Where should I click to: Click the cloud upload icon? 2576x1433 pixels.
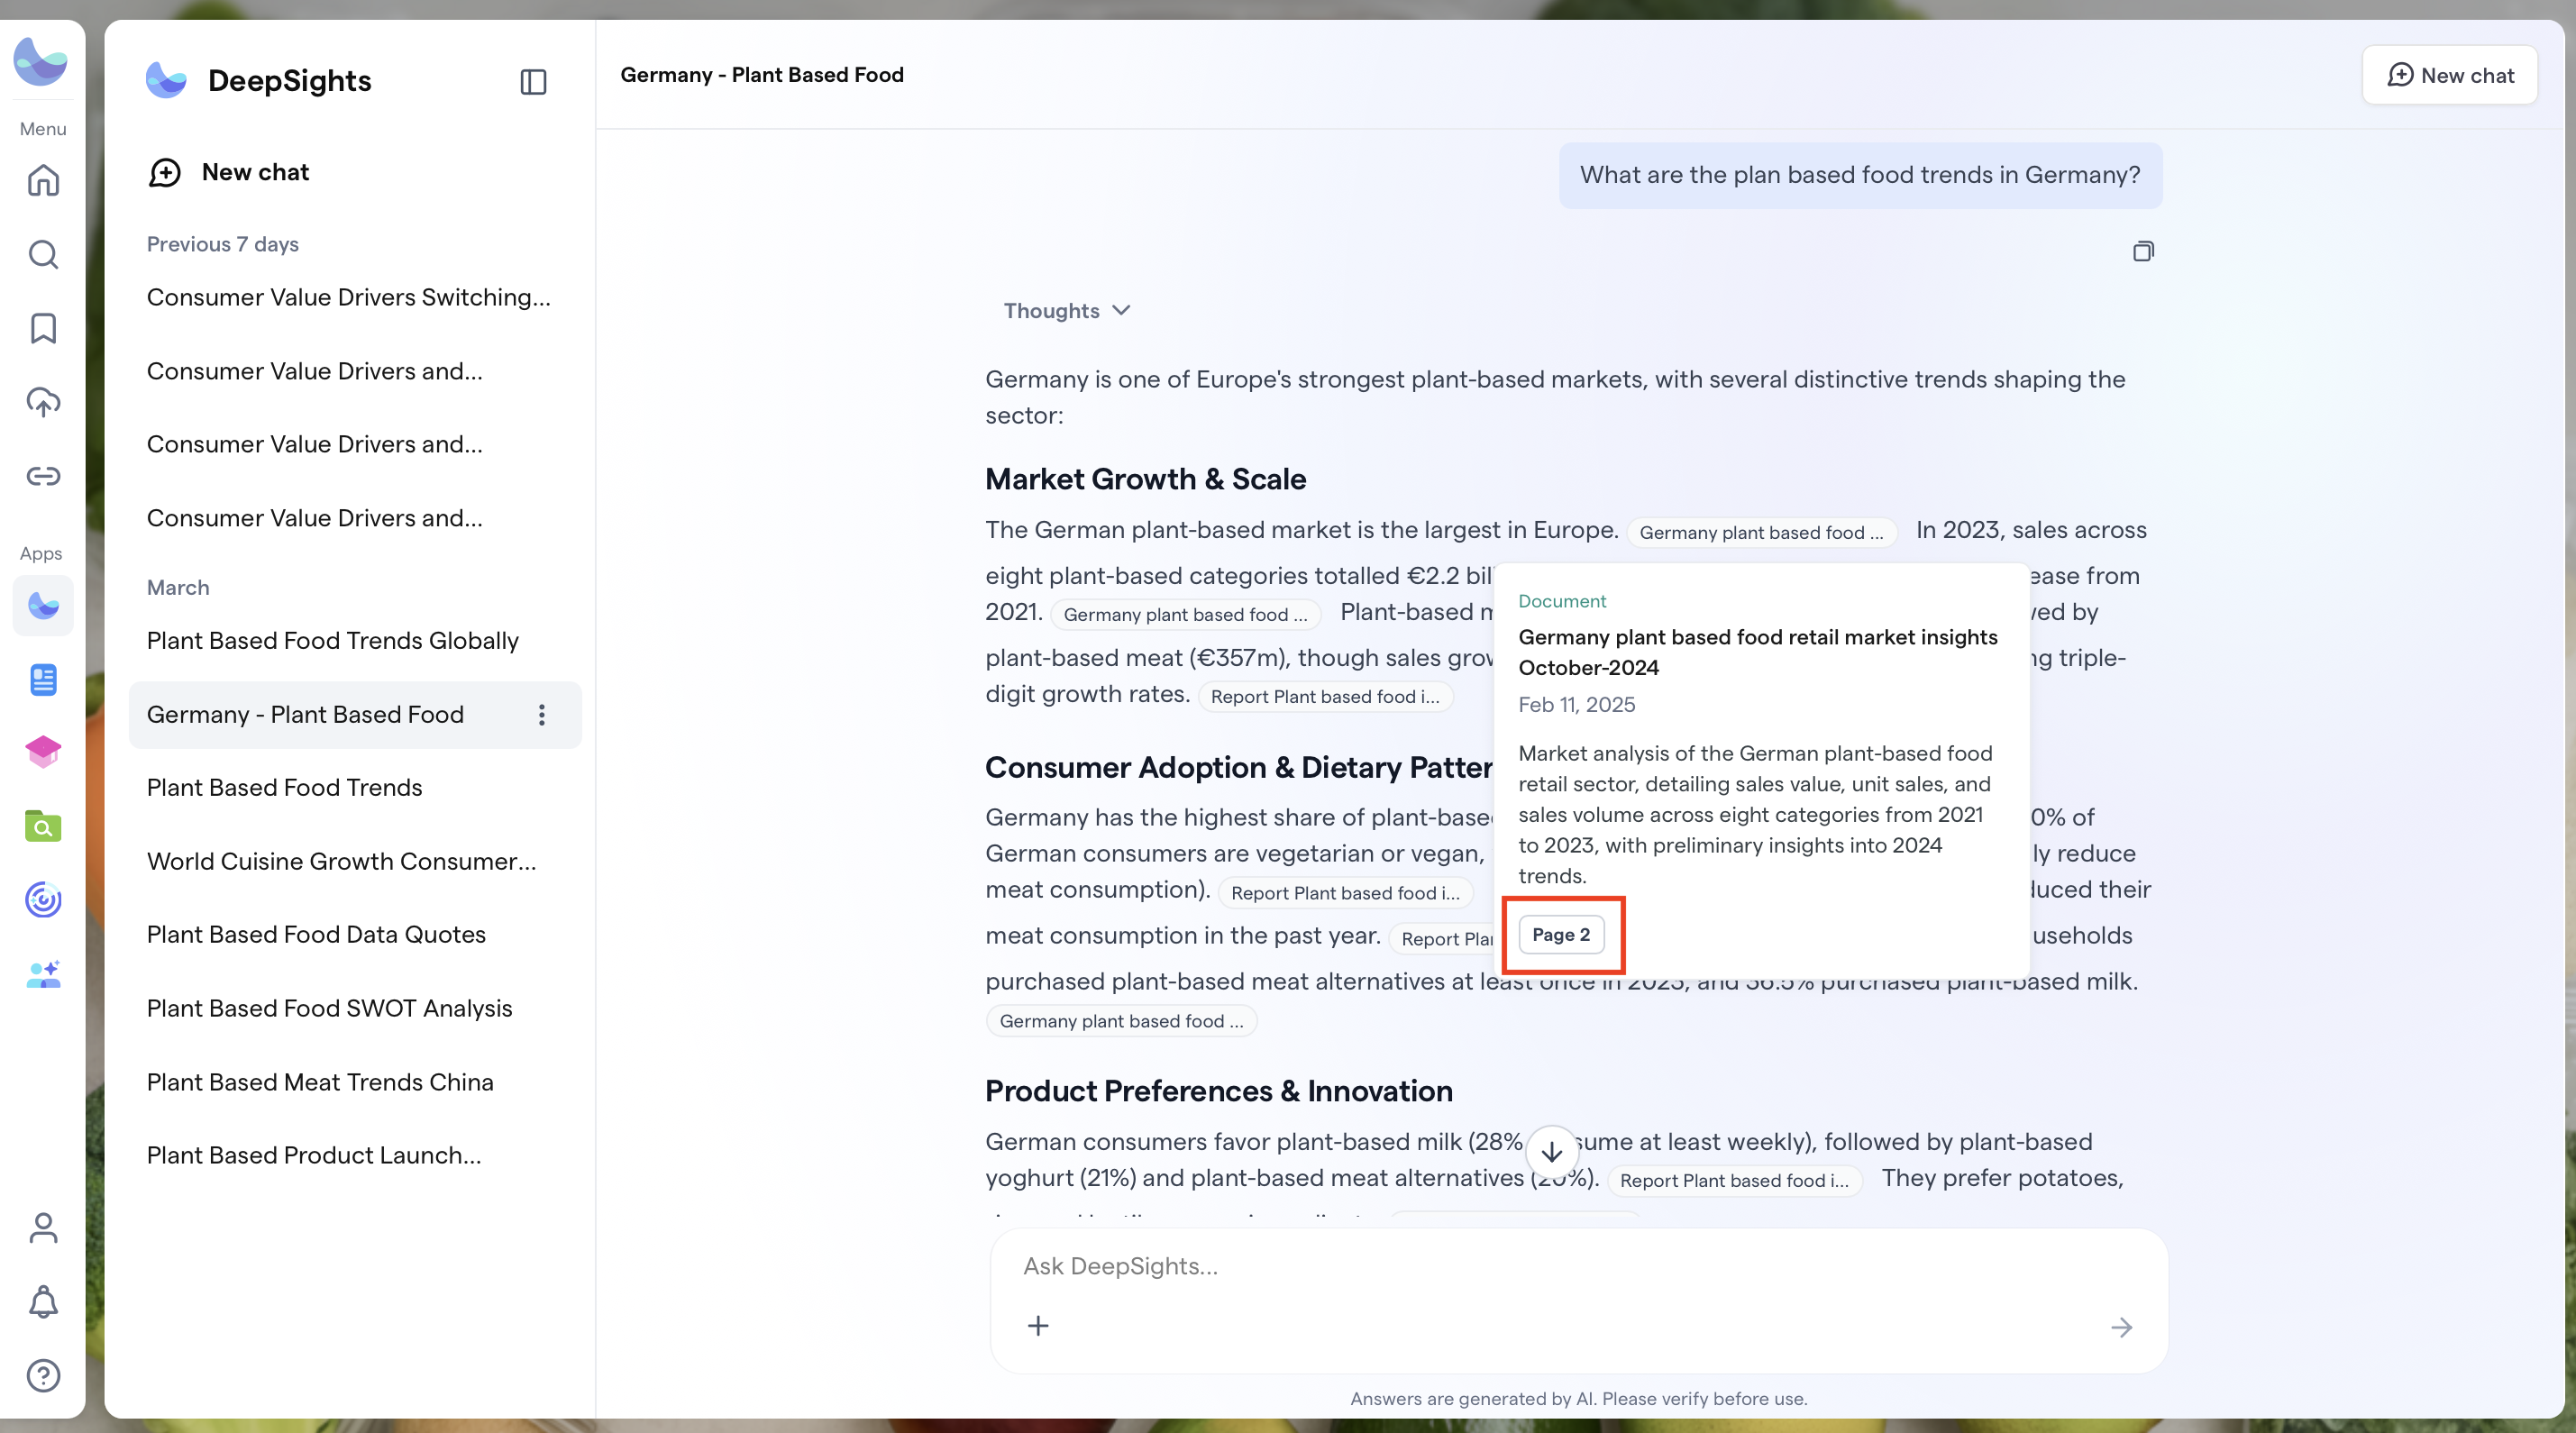[43, 402]
